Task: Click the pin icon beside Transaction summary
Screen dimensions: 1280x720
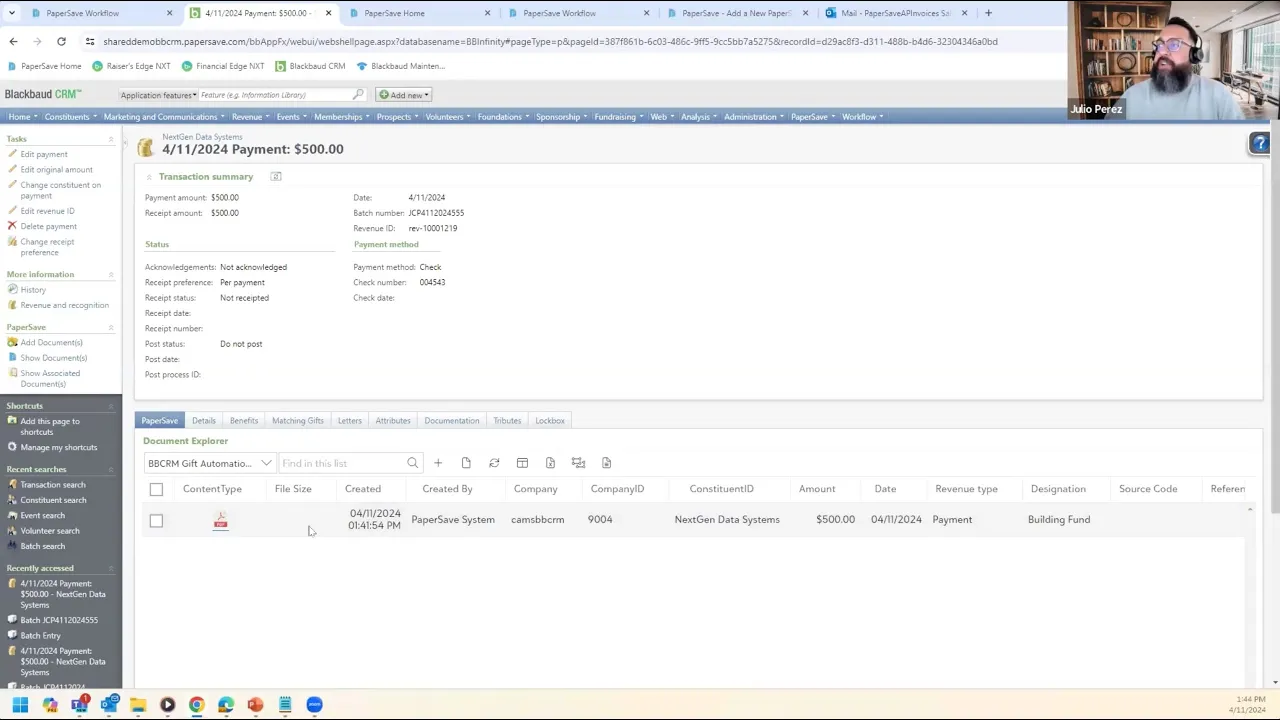Action: coord(276,177)
